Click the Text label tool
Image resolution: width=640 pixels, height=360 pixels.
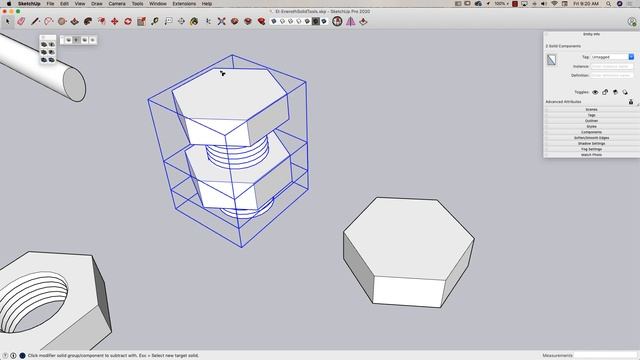pyautogui.click(x=168, y=21)
